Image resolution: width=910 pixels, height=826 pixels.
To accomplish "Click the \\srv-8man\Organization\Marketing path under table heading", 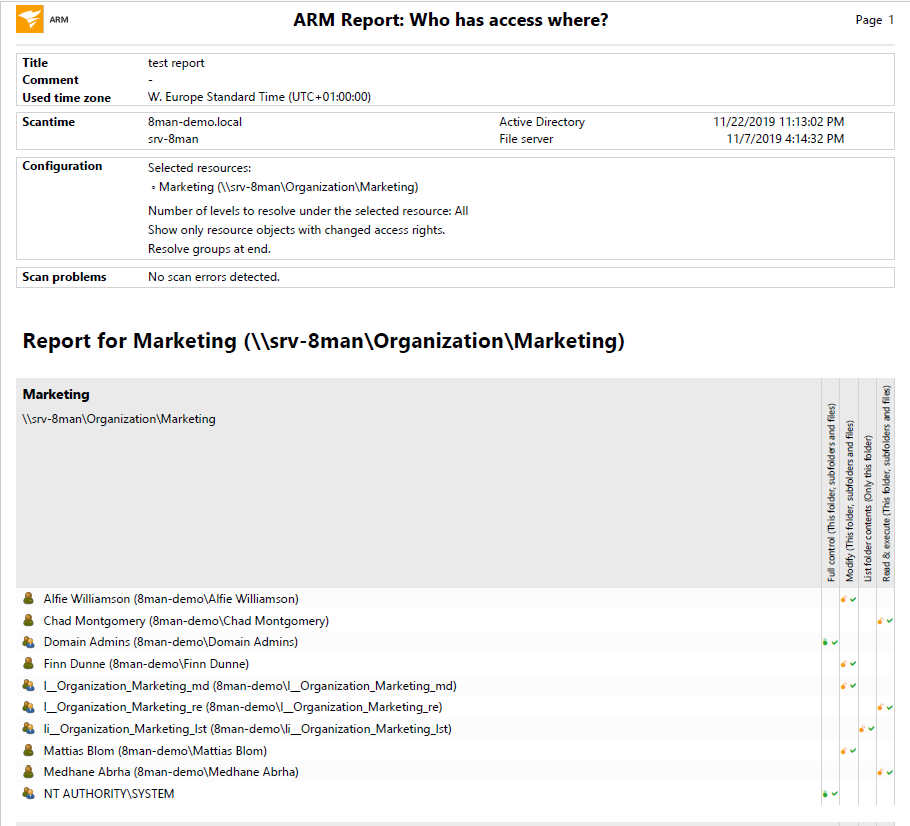I will pyautogui.click(x=119, y=419).
